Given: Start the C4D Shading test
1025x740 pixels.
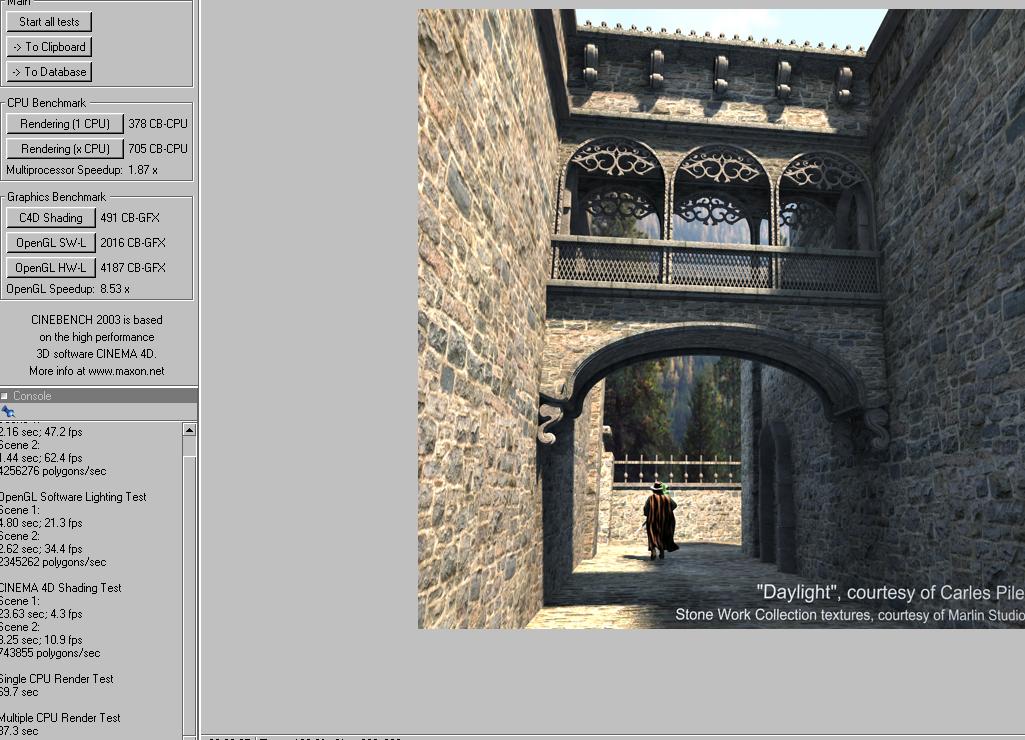Looking at the screenshot, I should tap(51, 218).
